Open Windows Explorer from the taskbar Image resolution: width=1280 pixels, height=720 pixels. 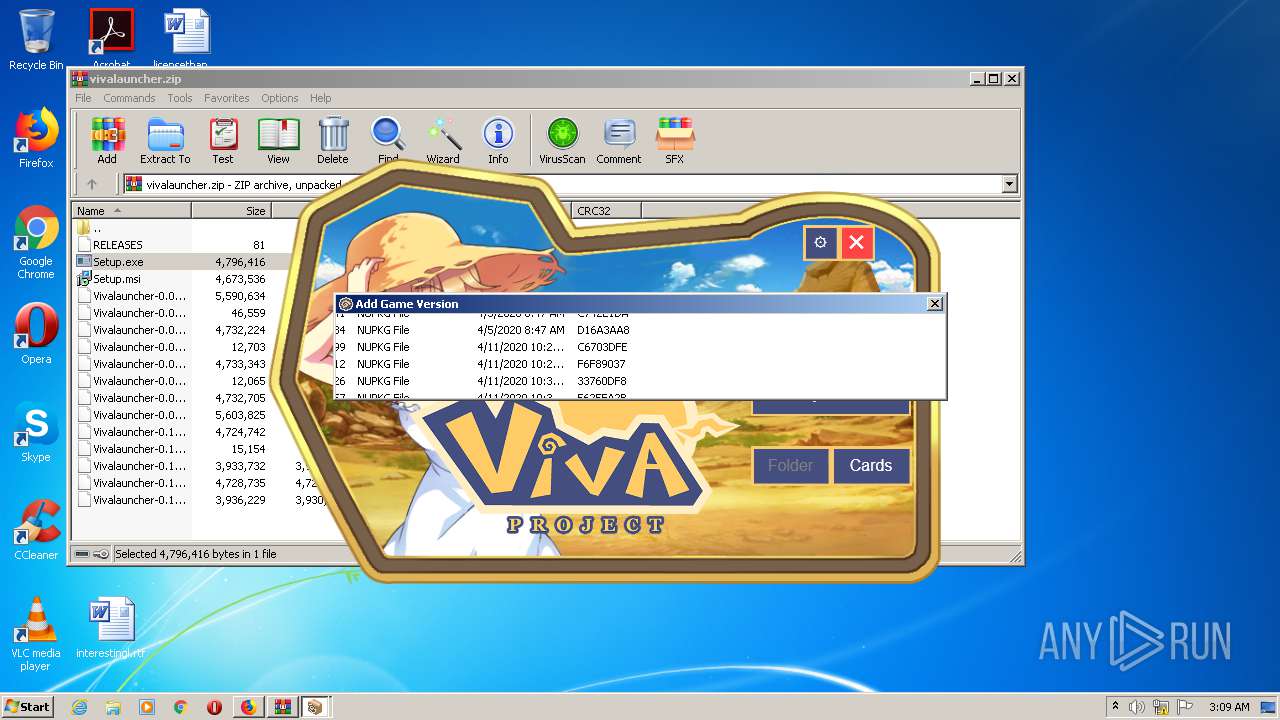(113, 707)
